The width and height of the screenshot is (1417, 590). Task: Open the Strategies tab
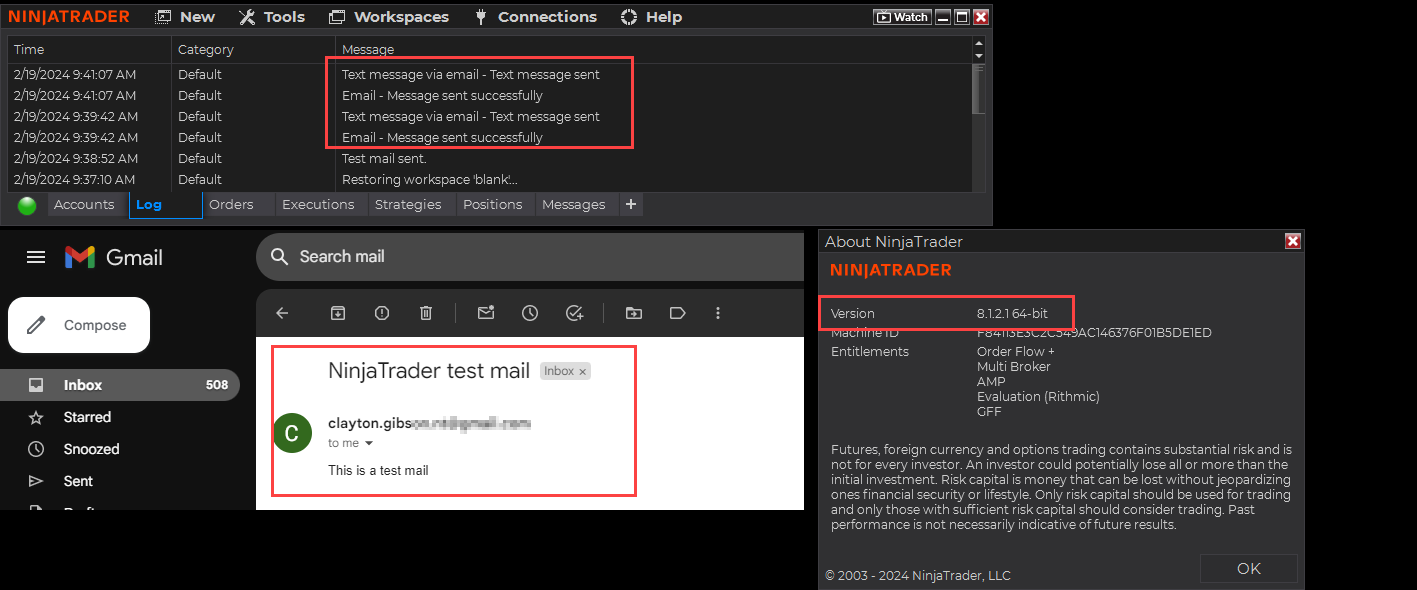(x=408, y=205)
